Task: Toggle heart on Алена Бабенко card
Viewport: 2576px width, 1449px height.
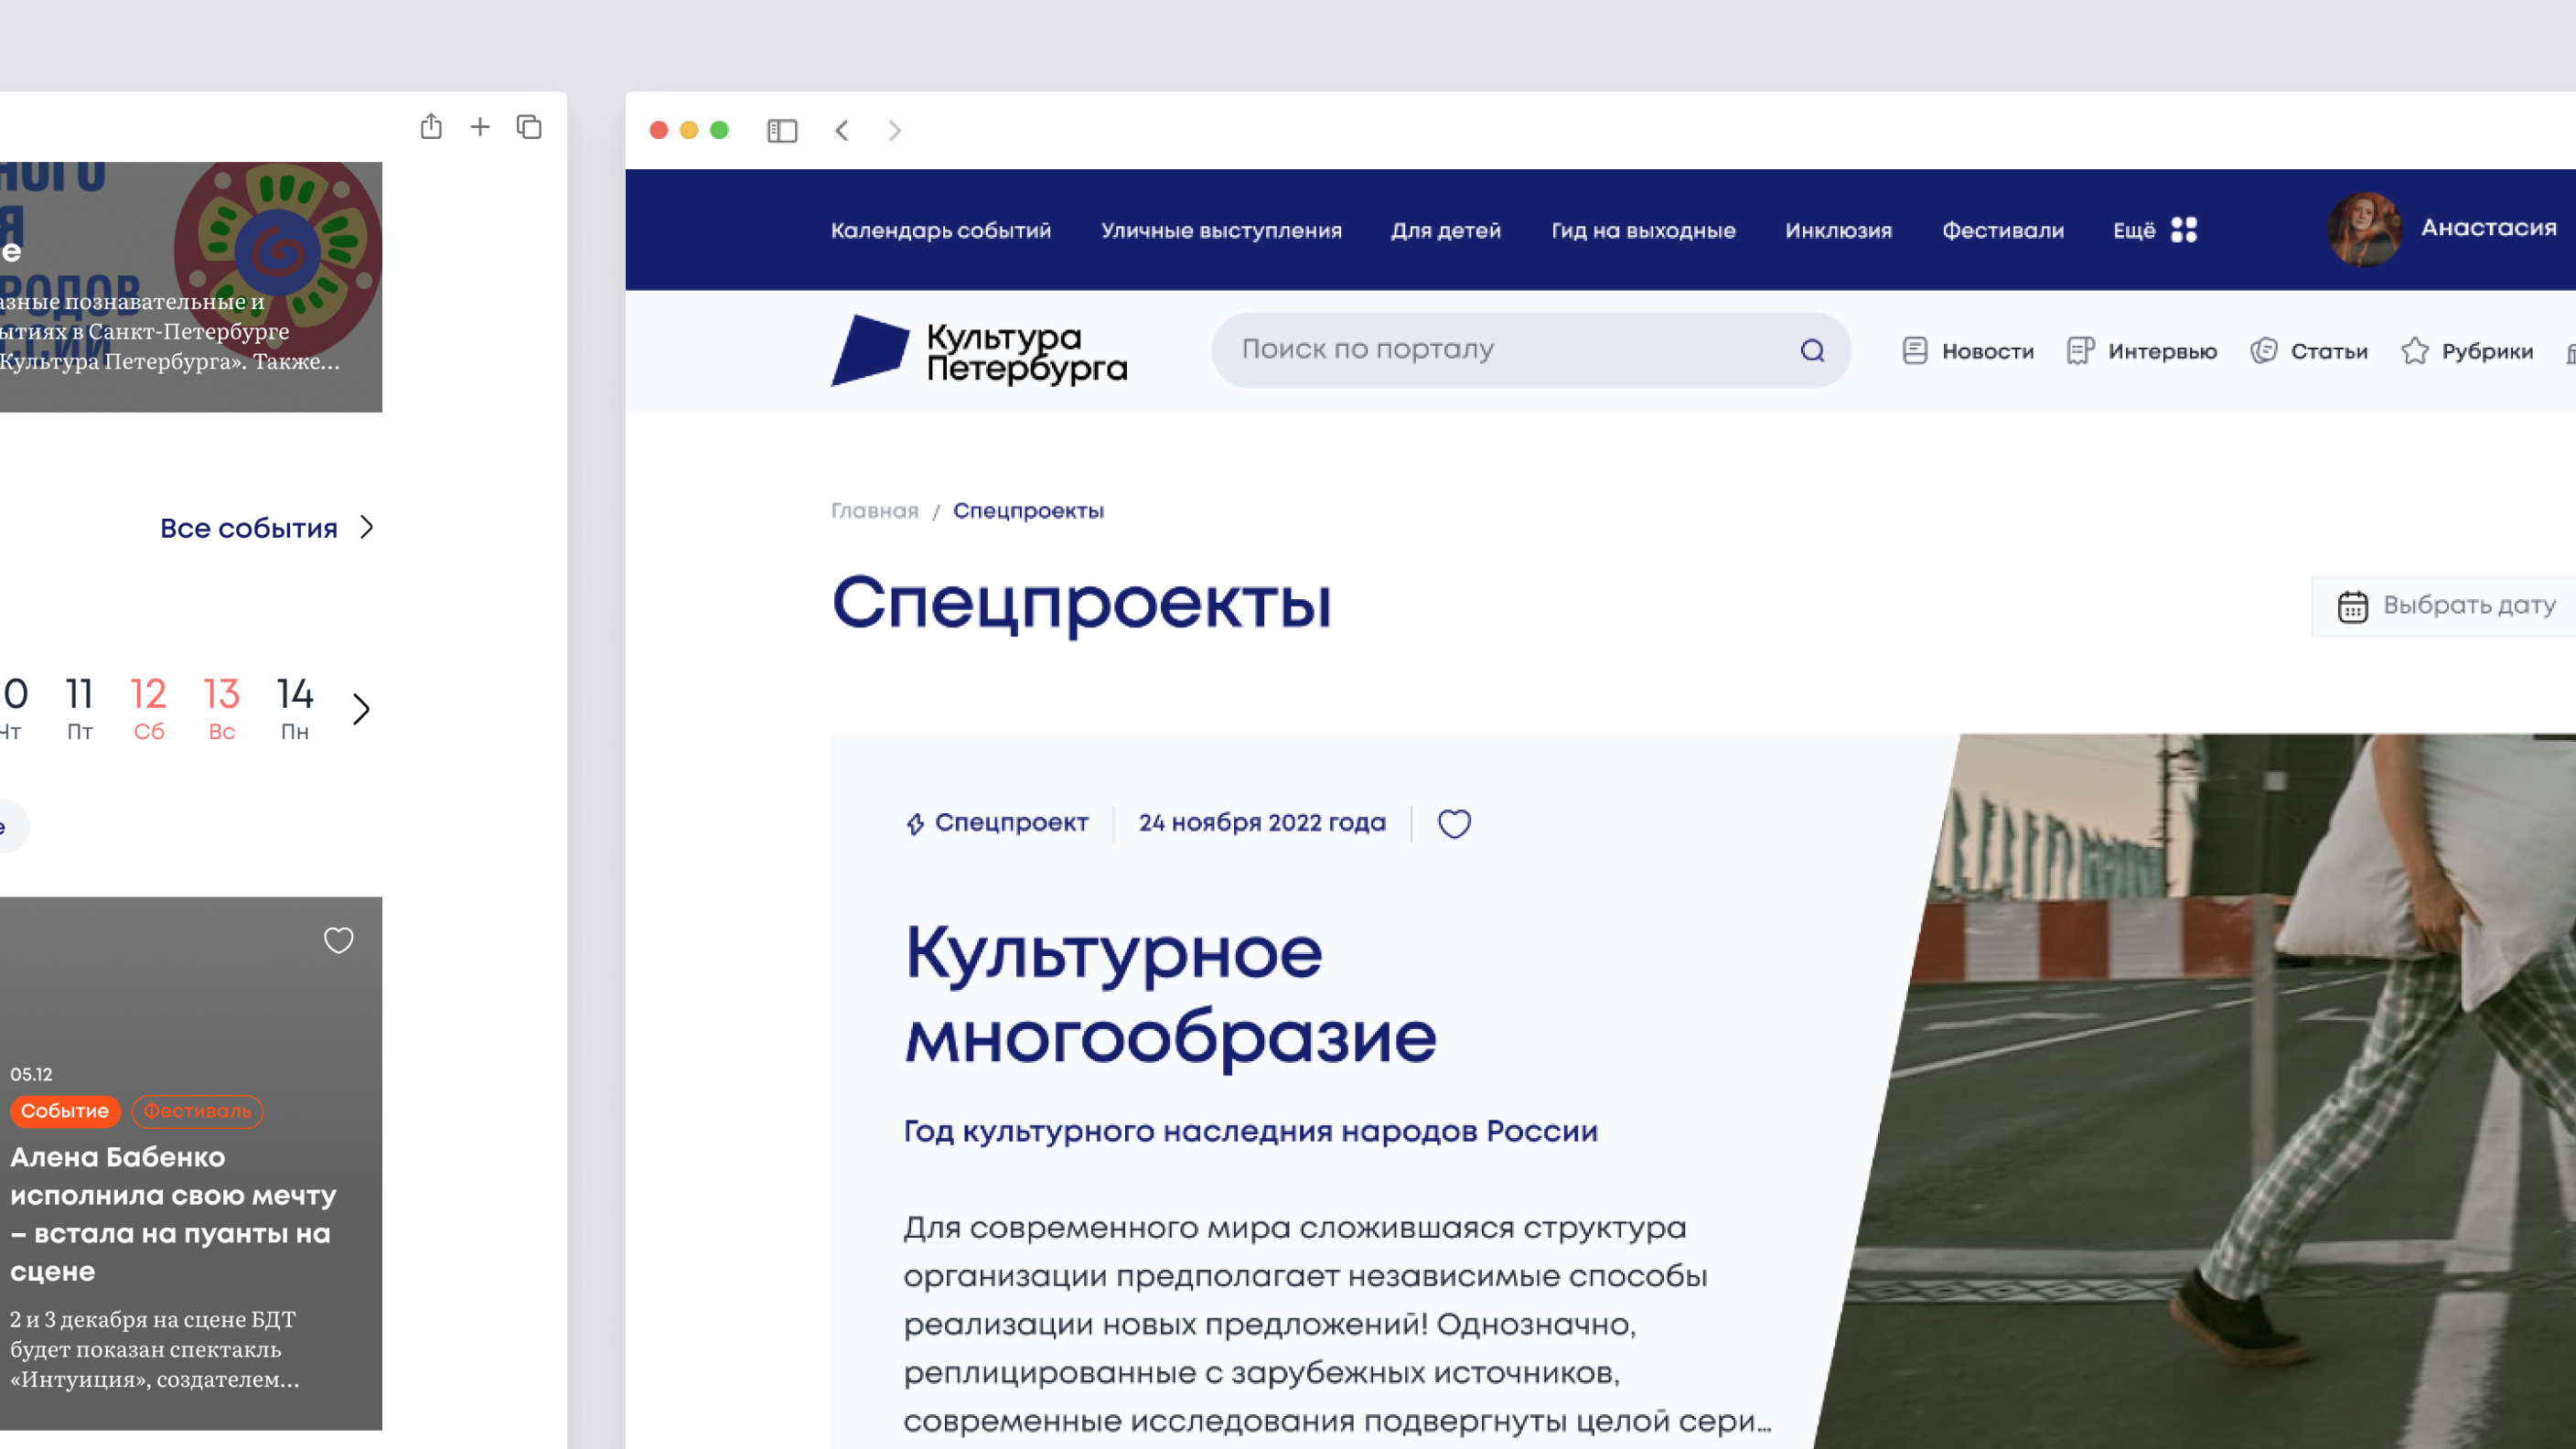Action: pos(339,940)
